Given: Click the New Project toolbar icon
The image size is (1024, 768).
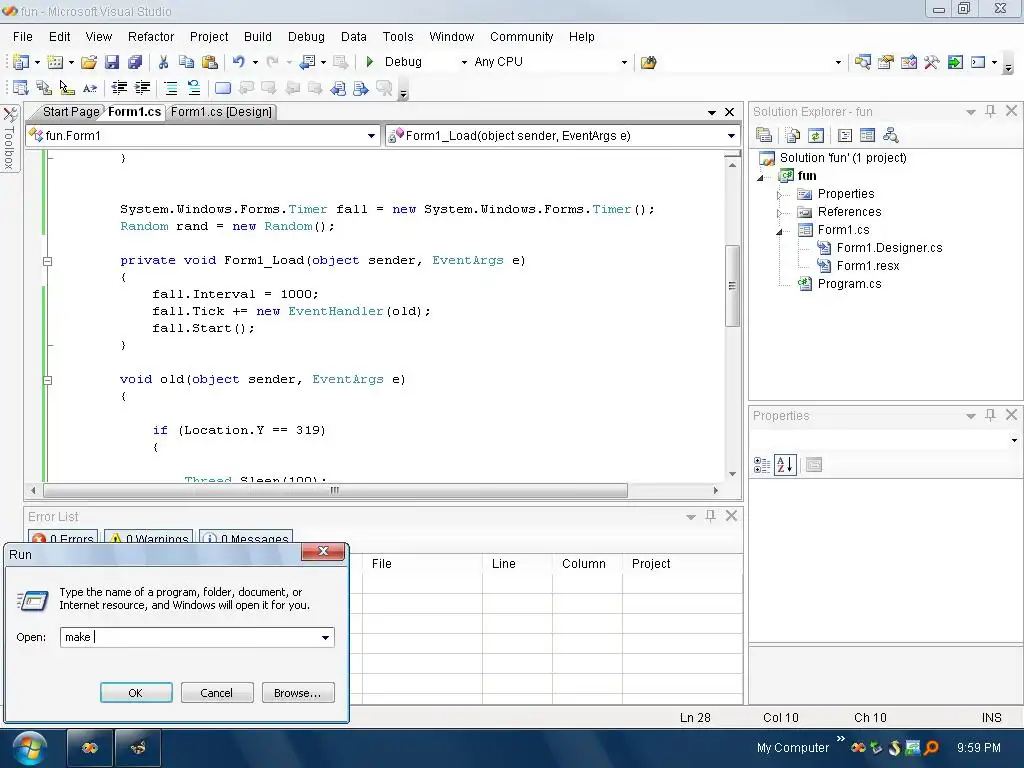Looking at the screenshot, I should coord(21,62).
